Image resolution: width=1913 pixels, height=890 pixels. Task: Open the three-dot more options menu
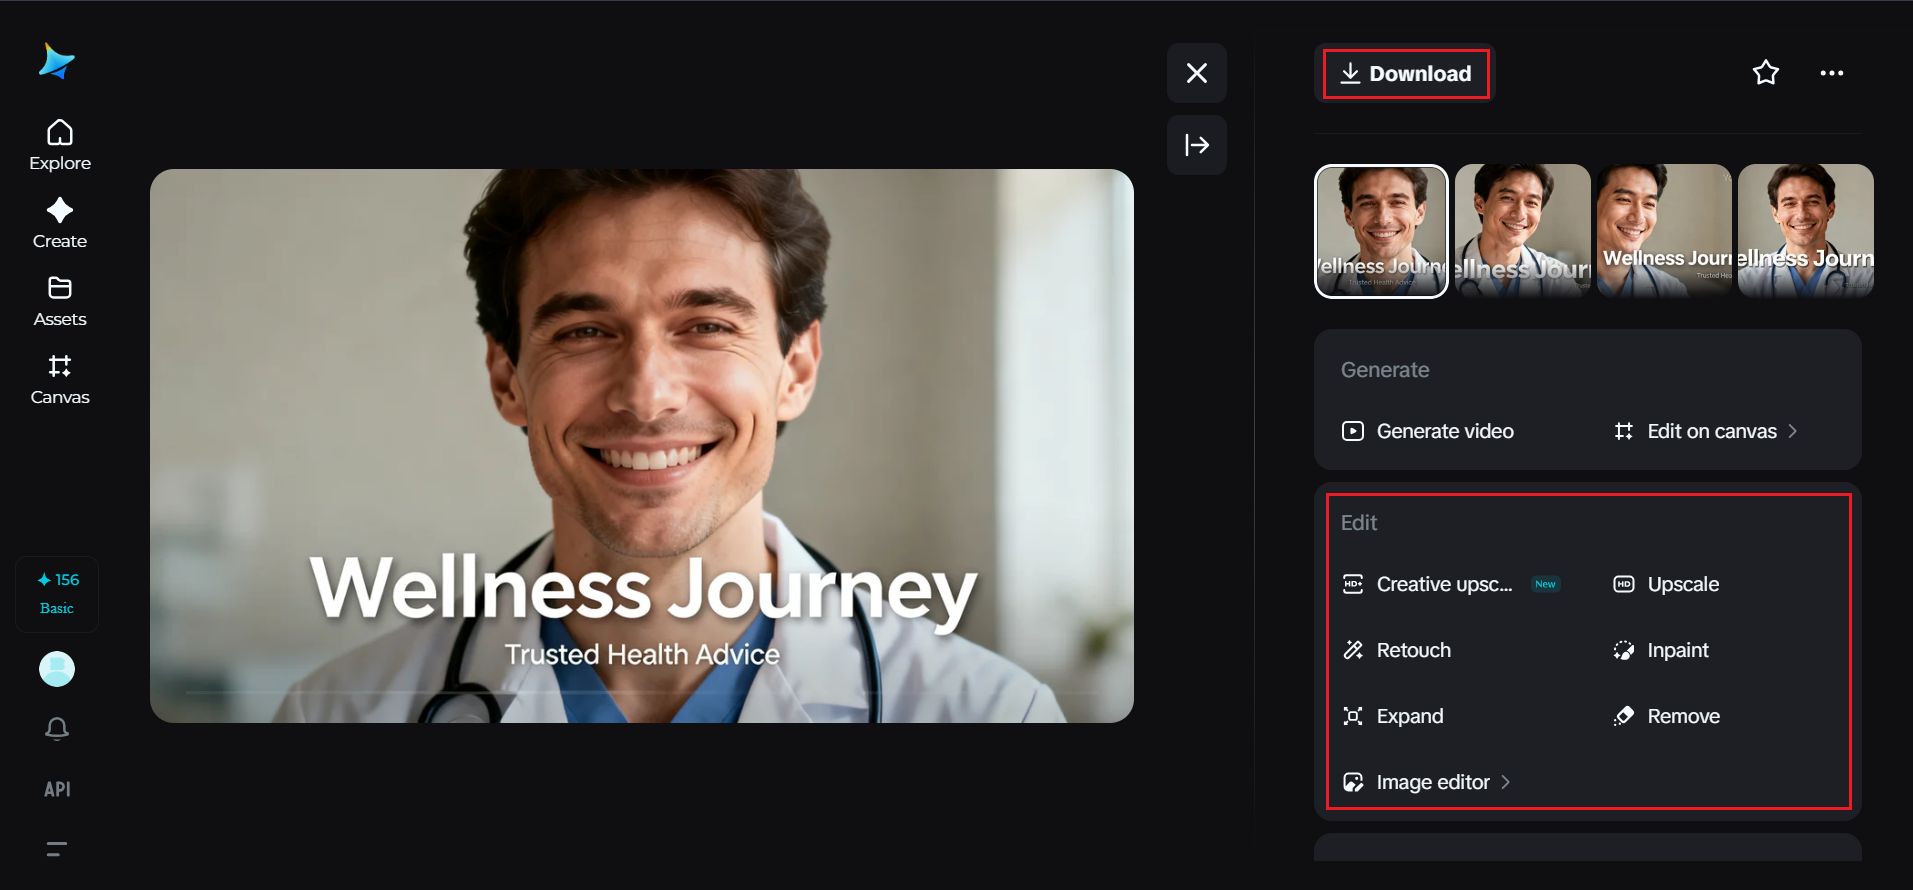point(1831,73)
